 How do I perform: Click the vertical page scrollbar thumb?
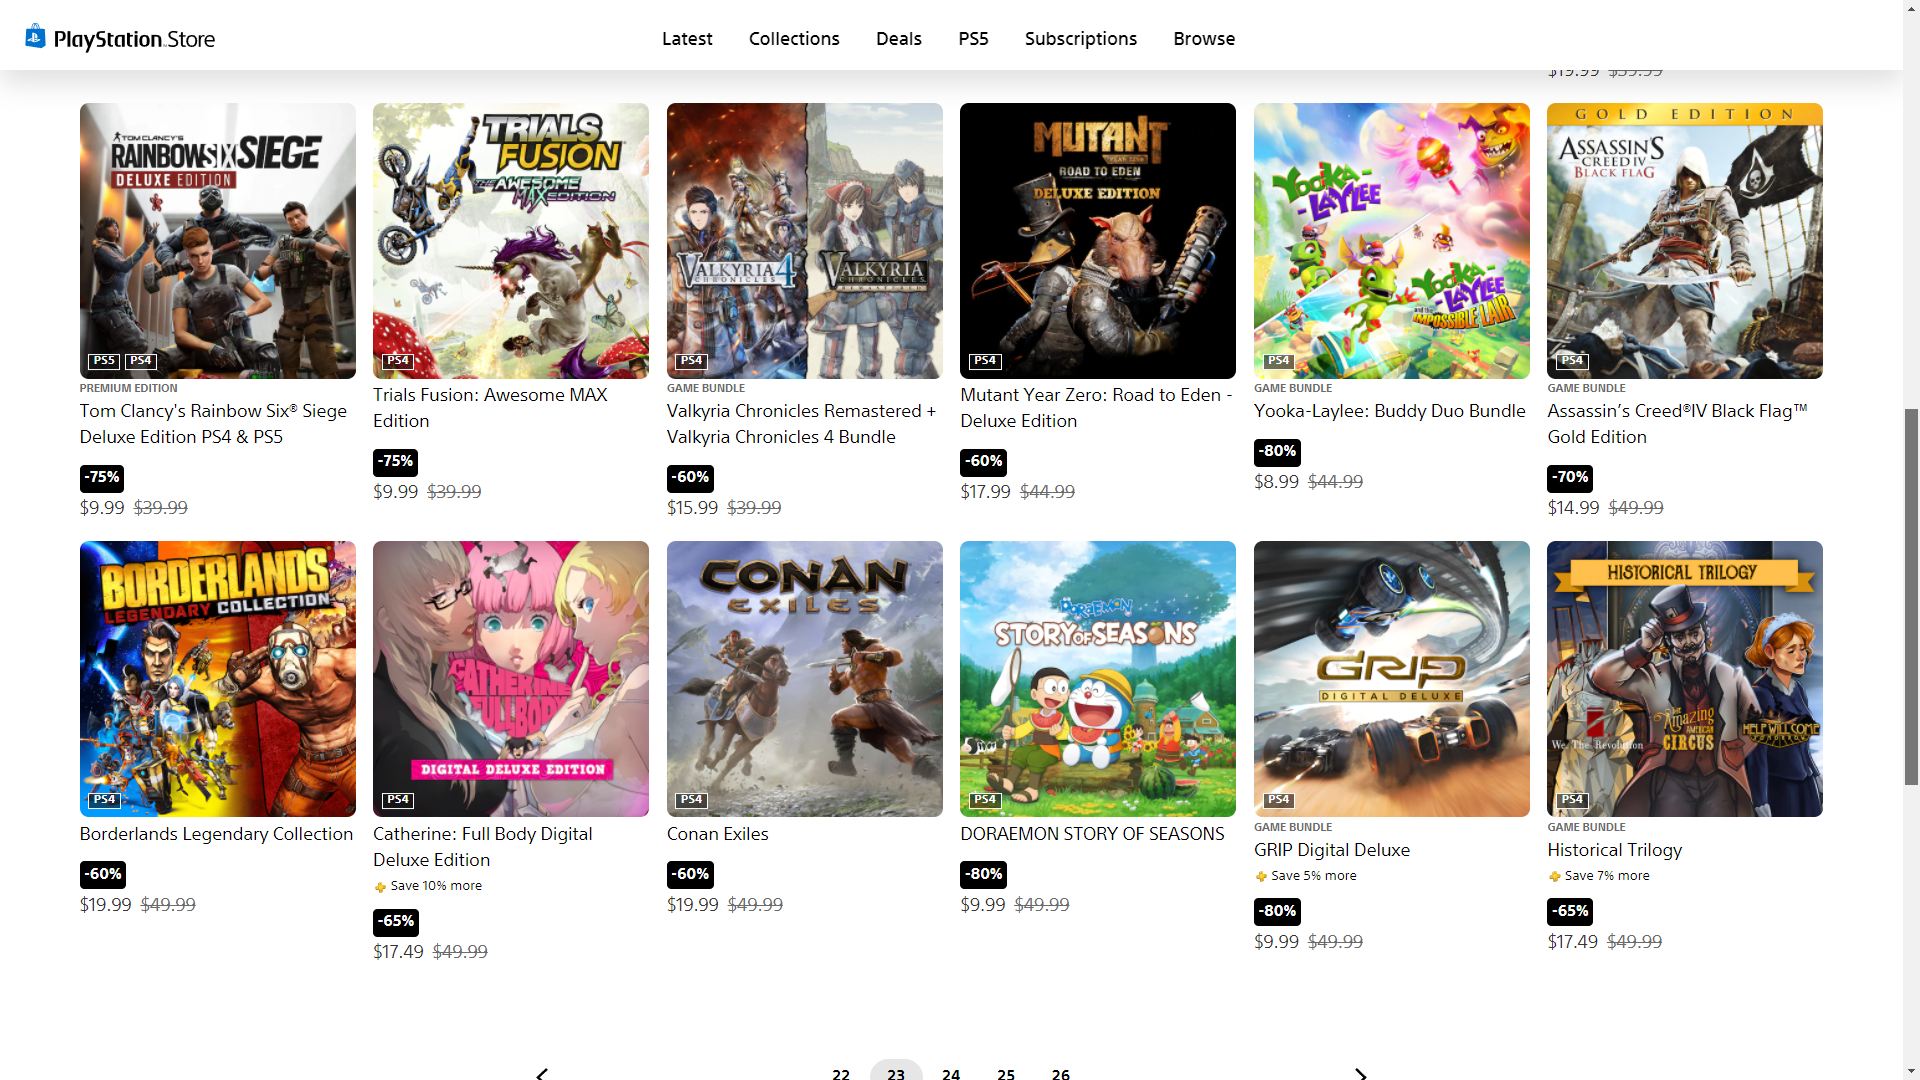tap(1911, 596)
